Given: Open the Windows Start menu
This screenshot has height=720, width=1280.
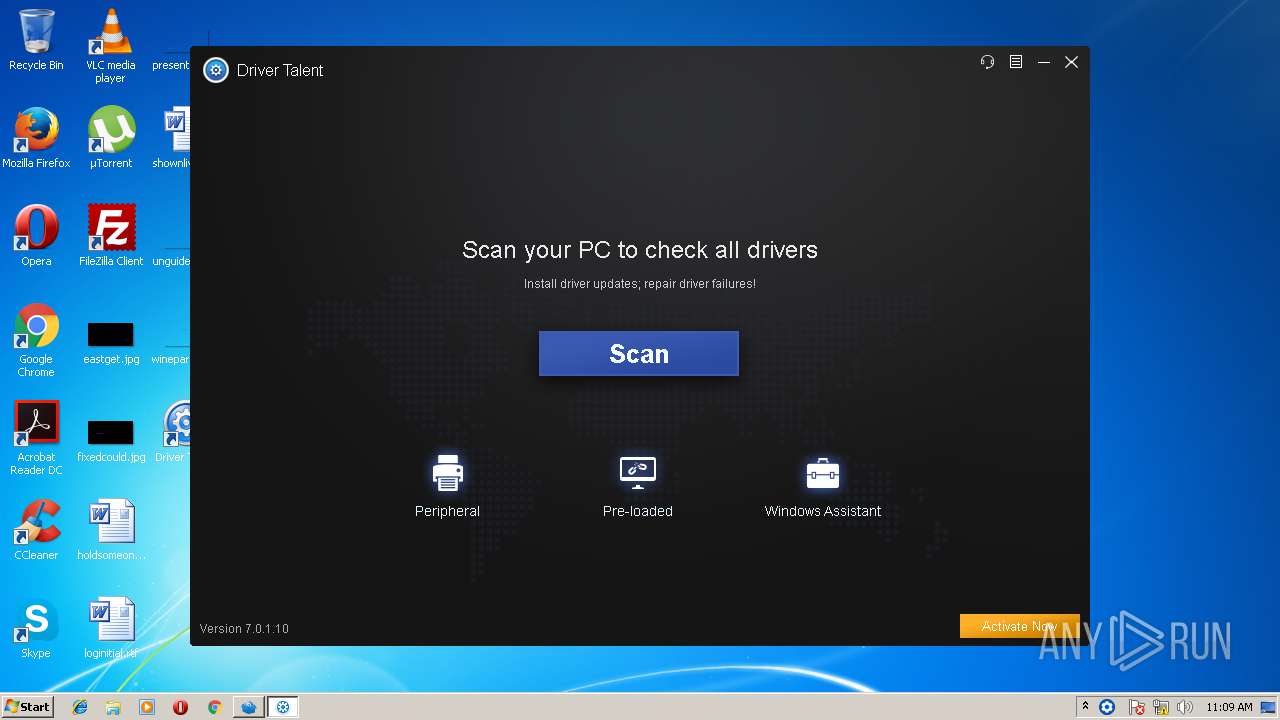Looking at the screenshot, I should [x=27, y=706].
